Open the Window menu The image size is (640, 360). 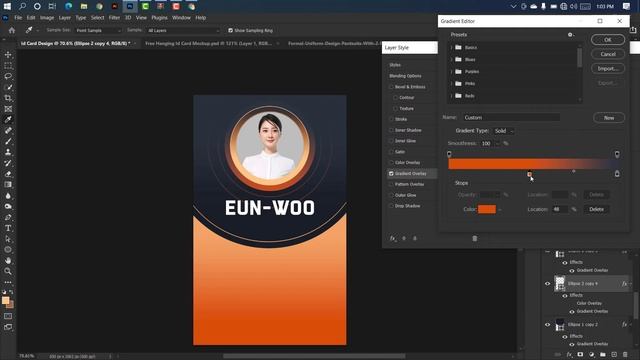181,18
